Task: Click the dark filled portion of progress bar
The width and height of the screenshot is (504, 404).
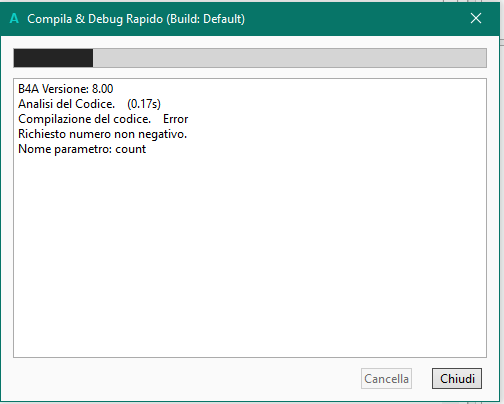Action: (x=53, y=58)
